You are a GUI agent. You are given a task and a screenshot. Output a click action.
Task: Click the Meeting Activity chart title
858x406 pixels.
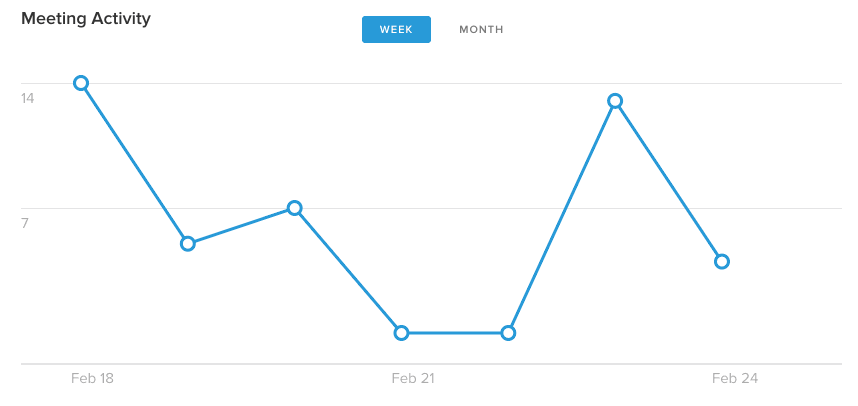click(86, 19)
